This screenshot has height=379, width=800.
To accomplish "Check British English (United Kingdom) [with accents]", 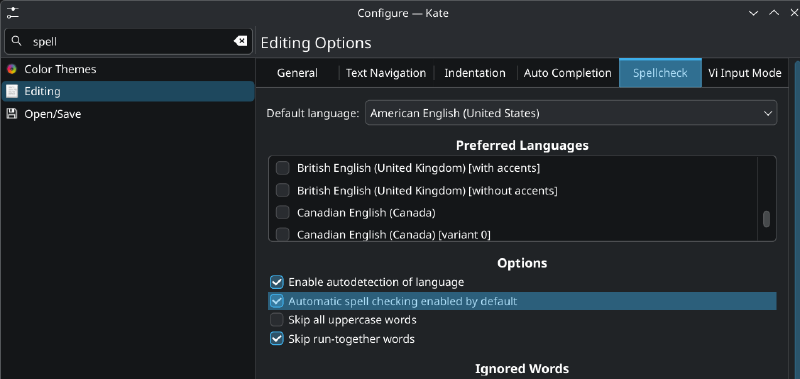I will click(x=282, y=168).
